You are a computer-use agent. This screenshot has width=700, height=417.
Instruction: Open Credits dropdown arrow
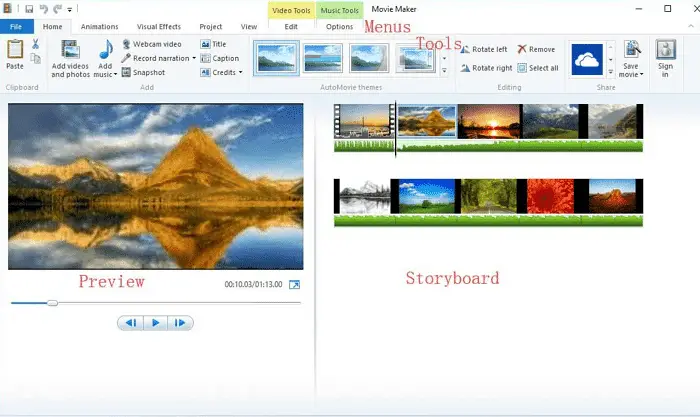point(240,72)
